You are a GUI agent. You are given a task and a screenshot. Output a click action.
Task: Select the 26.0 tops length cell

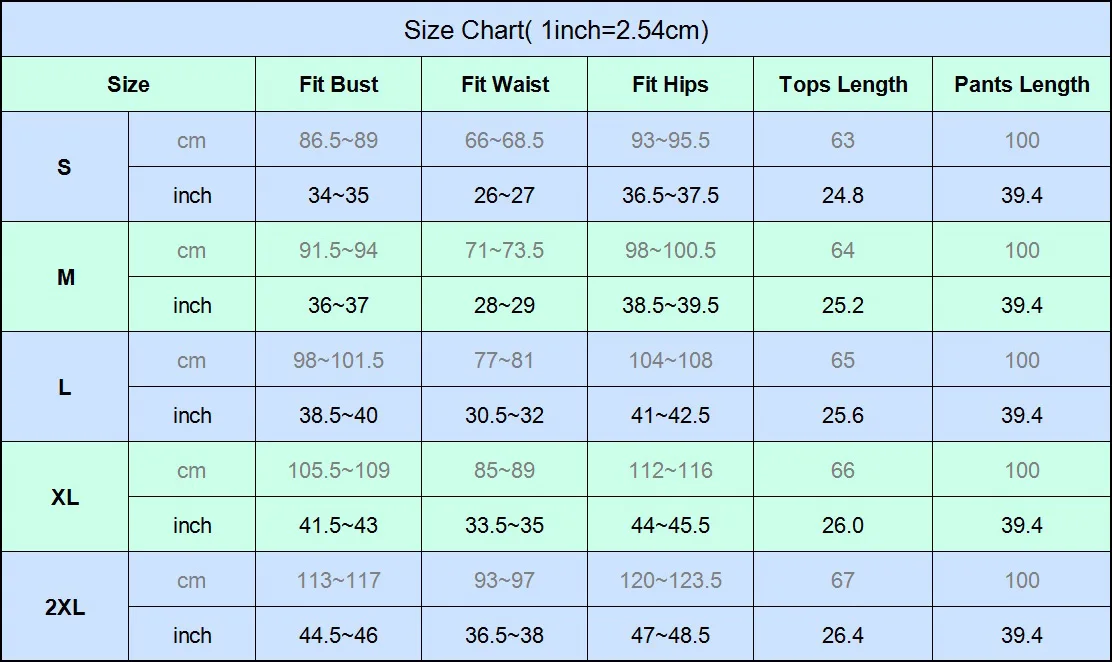tap(843, 525)
